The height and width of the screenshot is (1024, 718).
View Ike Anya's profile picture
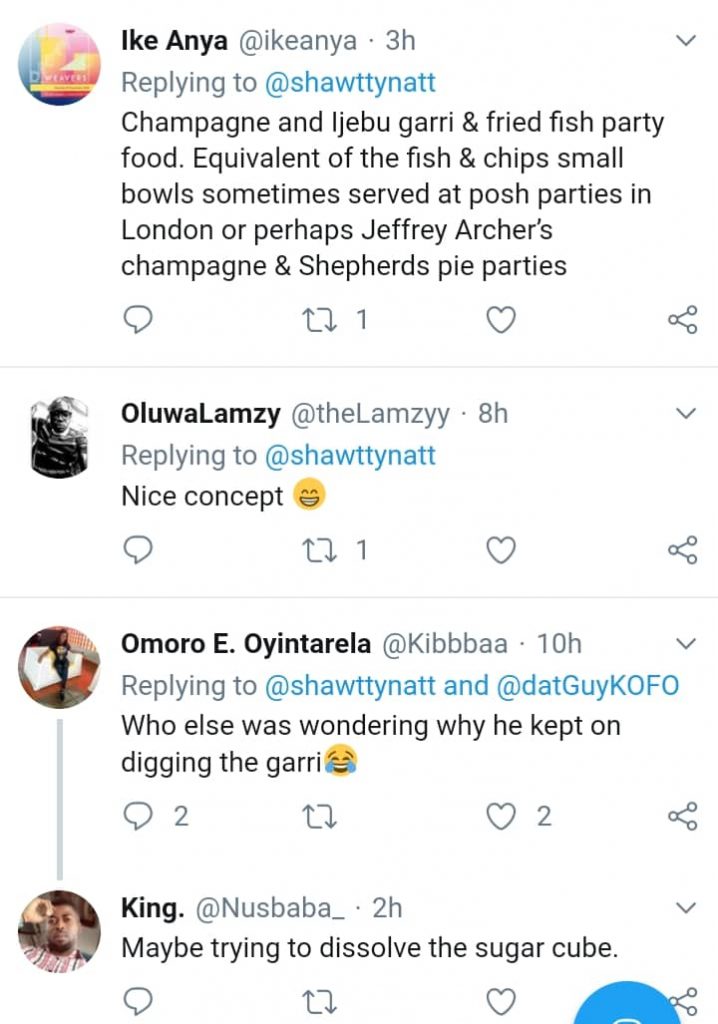click(x=60, y=64)
